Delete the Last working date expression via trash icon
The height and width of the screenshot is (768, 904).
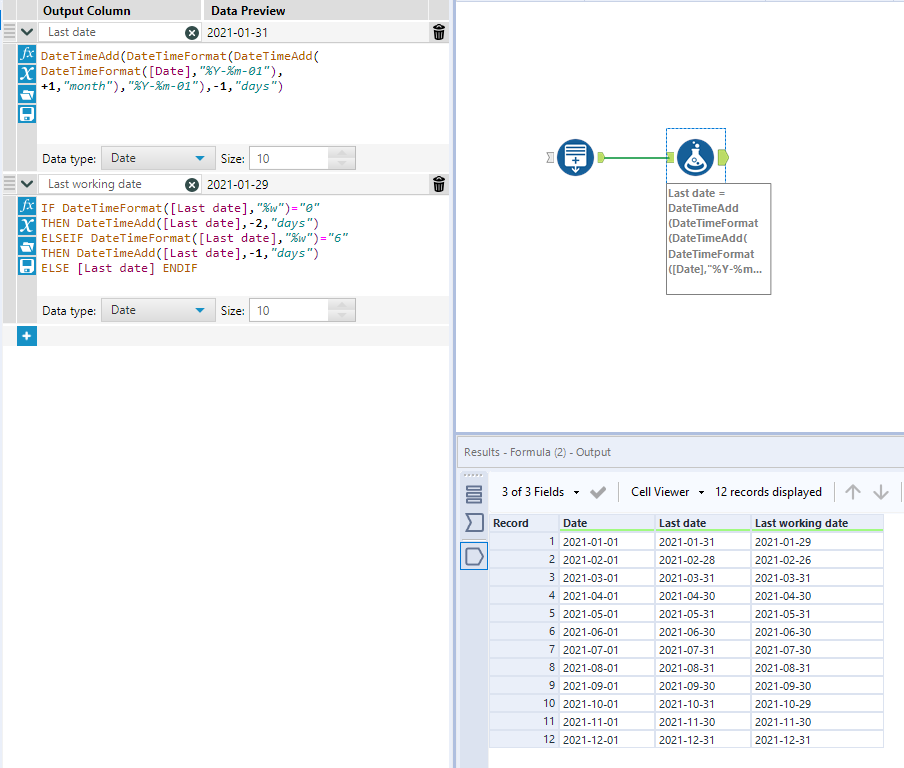[x=437, y=184]
